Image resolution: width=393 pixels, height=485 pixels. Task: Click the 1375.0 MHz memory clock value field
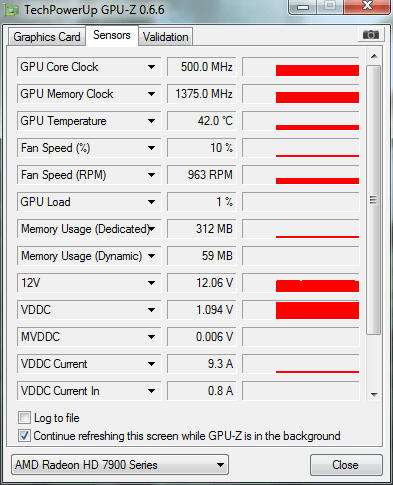click(x=202, y=94)
